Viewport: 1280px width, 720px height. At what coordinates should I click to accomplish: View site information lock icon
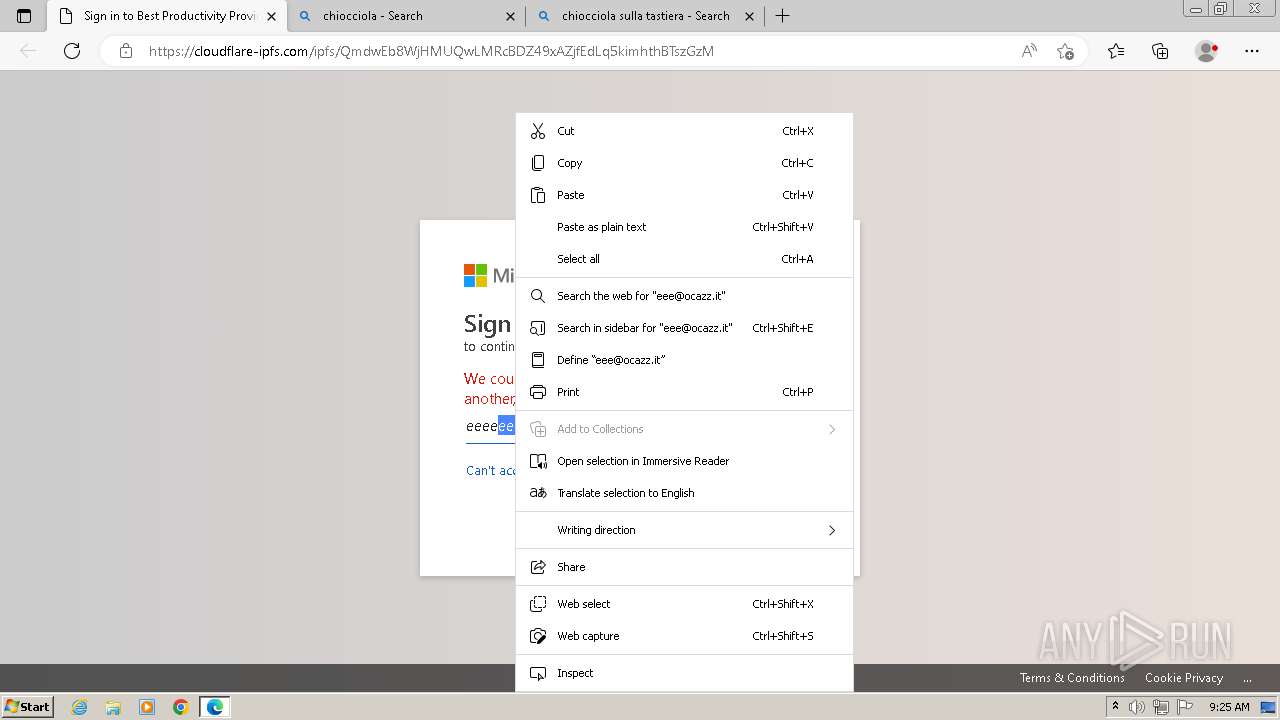[x=126, y=51]
